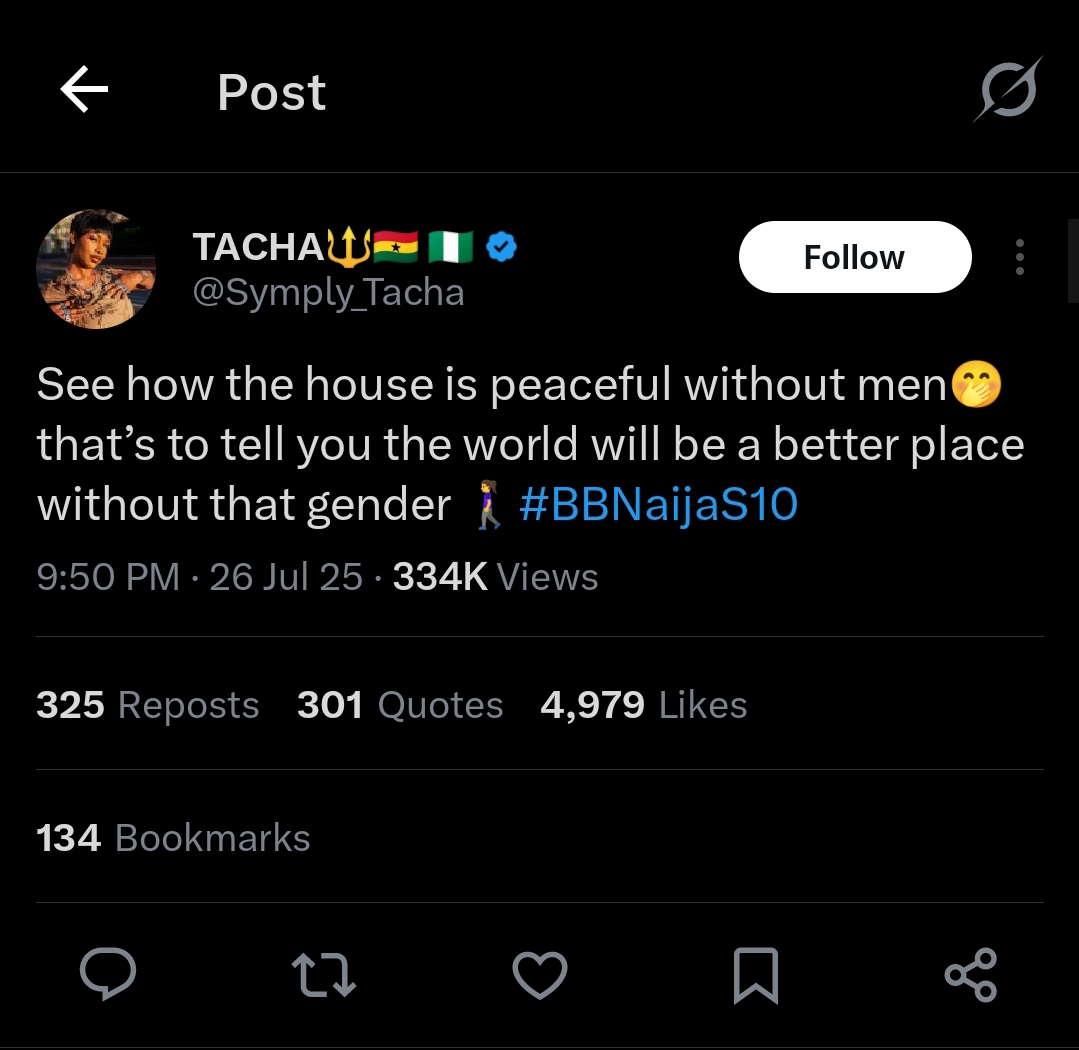Image resolution: width=1079 pixels, height=1050 pixels.
Task: Open TACHA's profile picture
Action: click(96, 269)
